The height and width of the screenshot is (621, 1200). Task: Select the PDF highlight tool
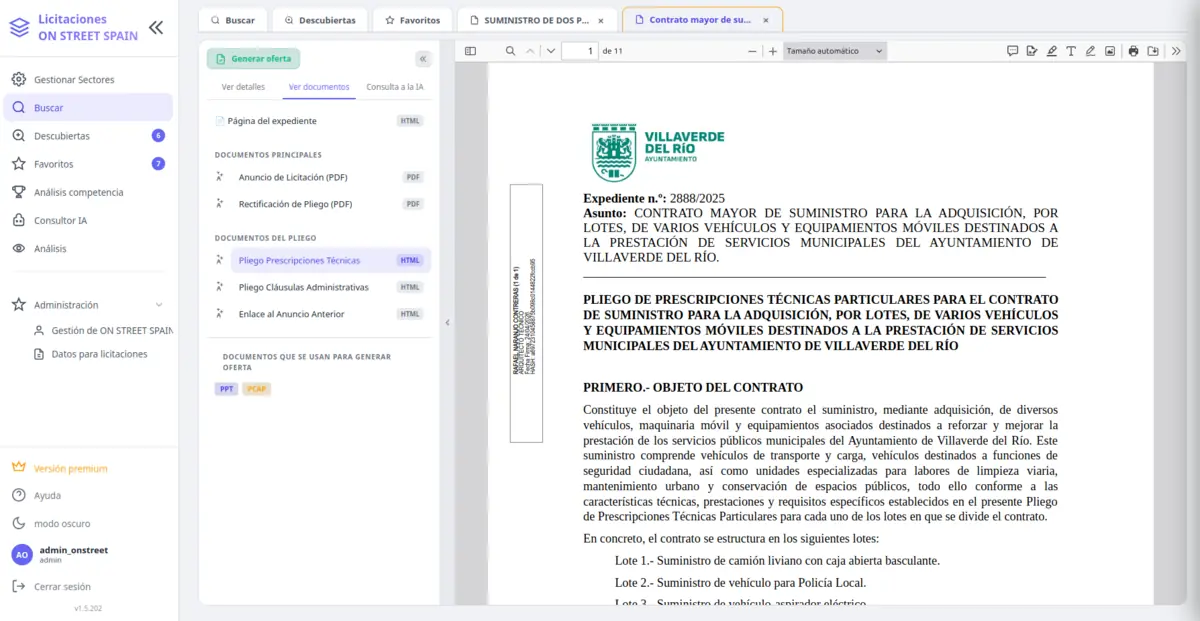1051,51
